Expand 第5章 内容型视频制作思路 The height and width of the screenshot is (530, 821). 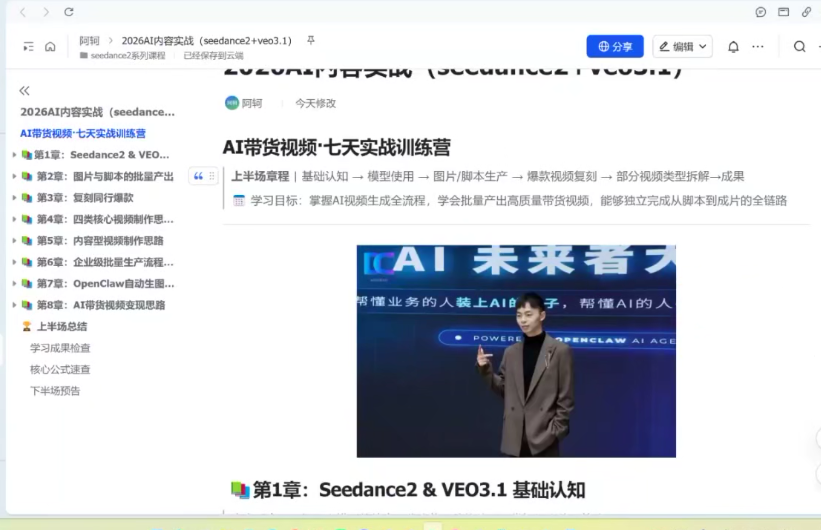tap(14, 240)
